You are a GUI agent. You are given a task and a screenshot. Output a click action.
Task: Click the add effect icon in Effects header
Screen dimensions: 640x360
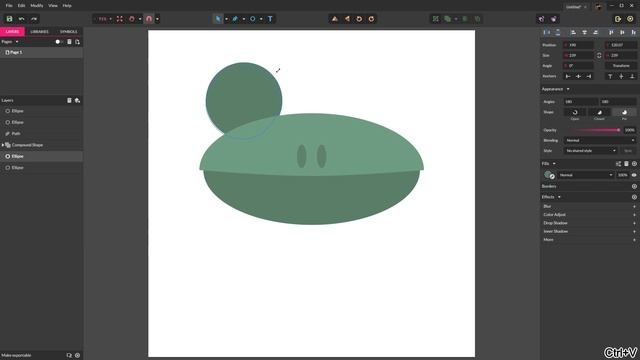click(634, 197)
